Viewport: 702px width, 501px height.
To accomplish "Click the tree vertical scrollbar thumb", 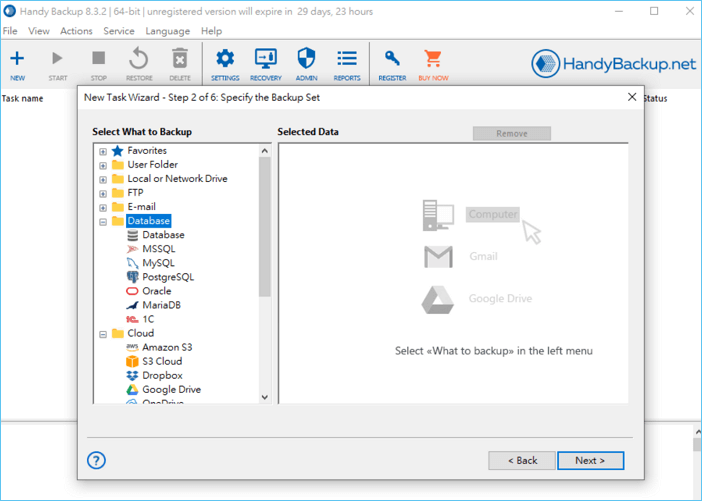I will [x=265, y=227].
